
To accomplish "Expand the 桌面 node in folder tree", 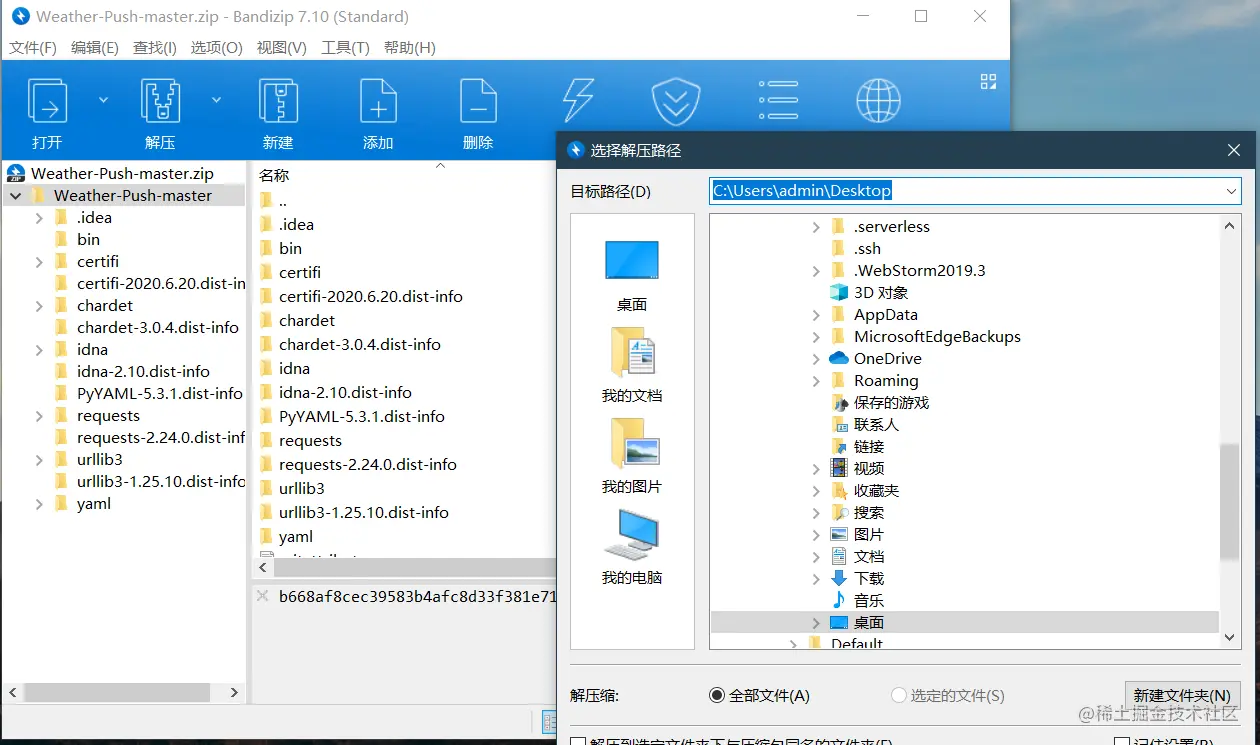I will (x=816, y=623).
